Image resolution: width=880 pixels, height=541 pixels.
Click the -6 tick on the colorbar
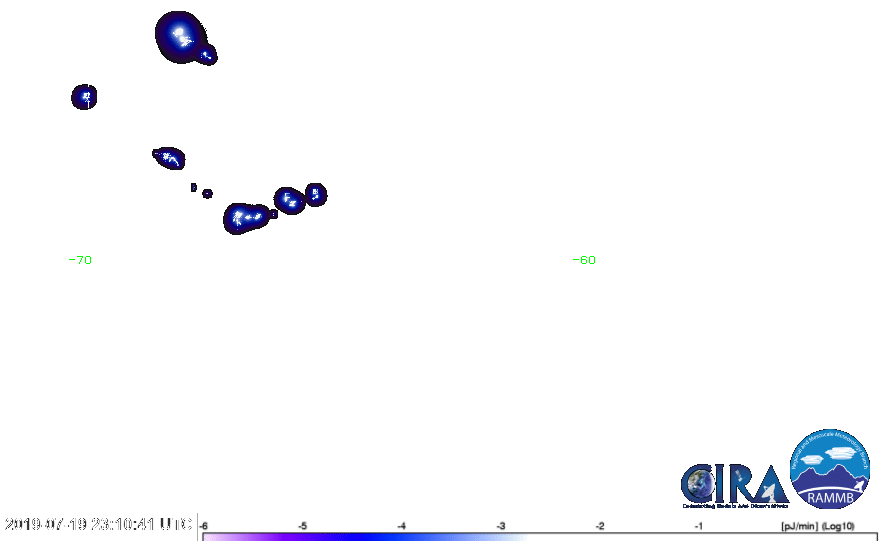point(203,525)
